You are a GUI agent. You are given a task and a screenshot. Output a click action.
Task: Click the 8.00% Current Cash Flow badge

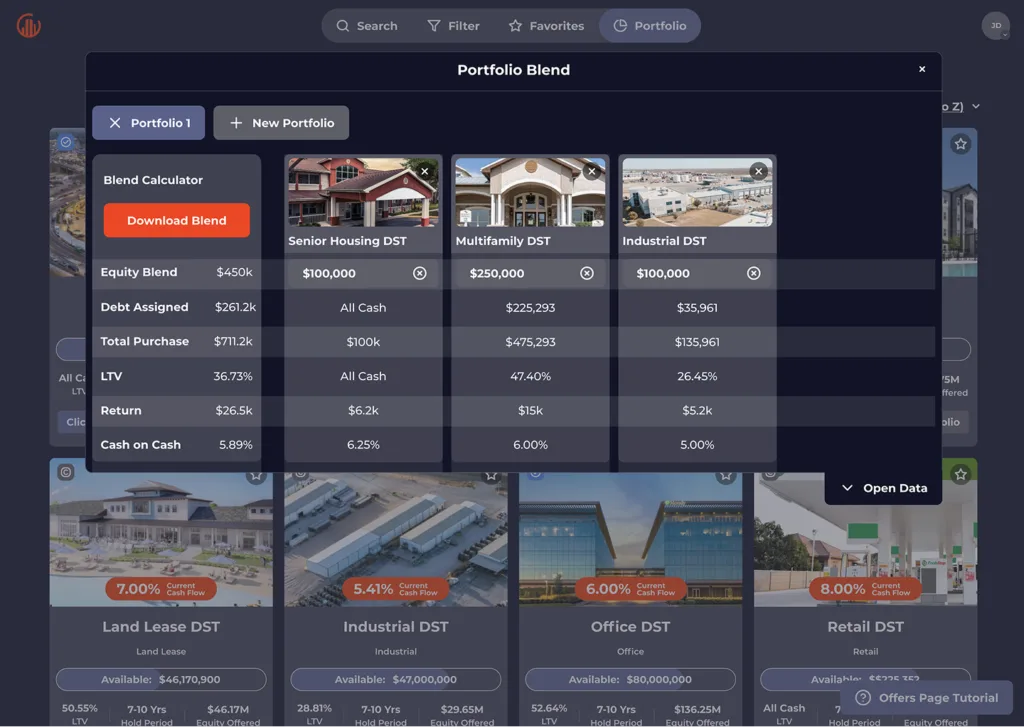tap(865, 589)
